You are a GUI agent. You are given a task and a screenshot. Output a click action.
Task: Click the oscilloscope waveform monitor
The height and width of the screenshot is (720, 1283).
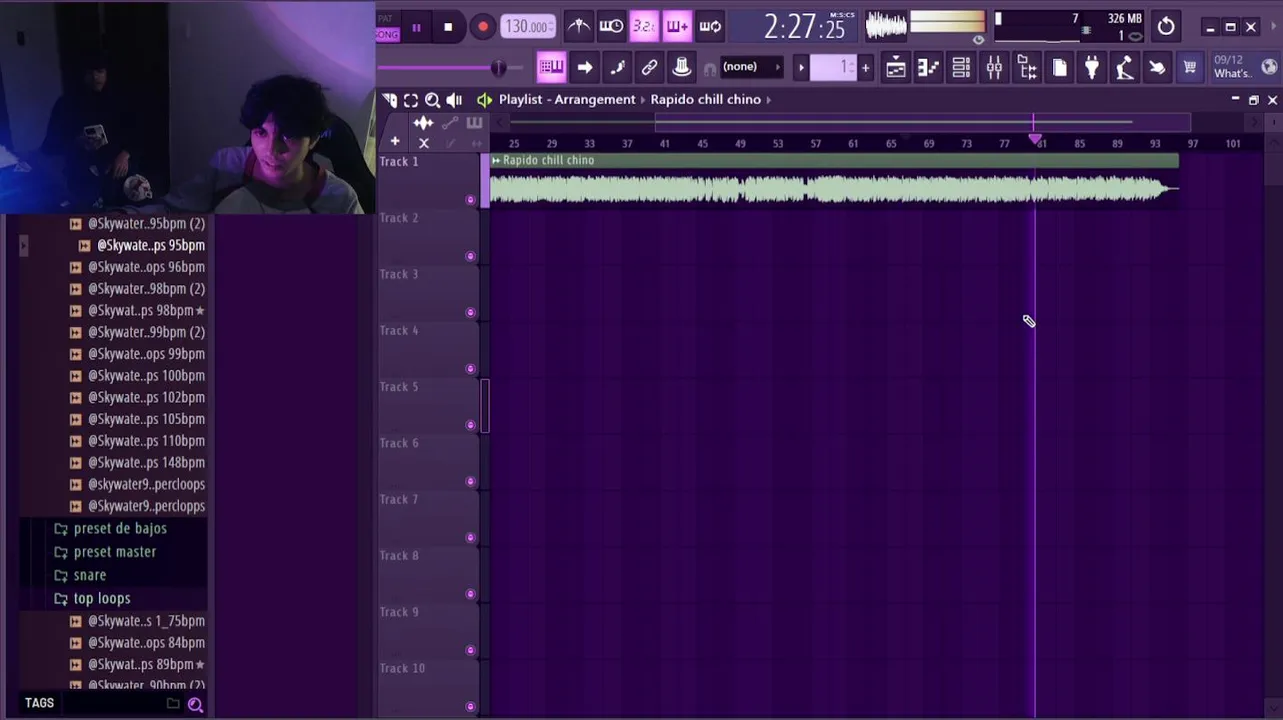tap(886, 27)
